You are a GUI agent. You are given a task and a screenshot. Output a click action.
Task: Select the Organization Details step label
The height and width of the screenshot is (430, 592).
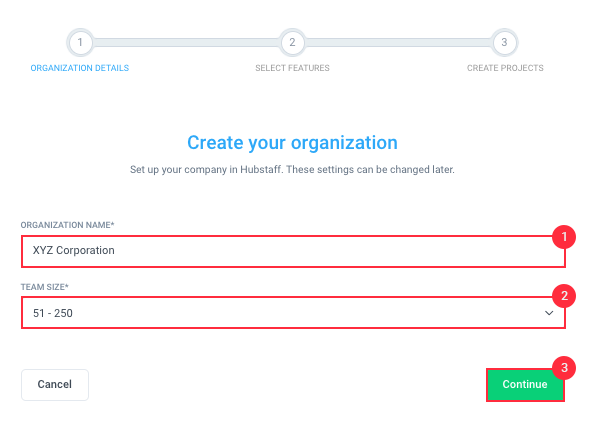pos(80,68)
